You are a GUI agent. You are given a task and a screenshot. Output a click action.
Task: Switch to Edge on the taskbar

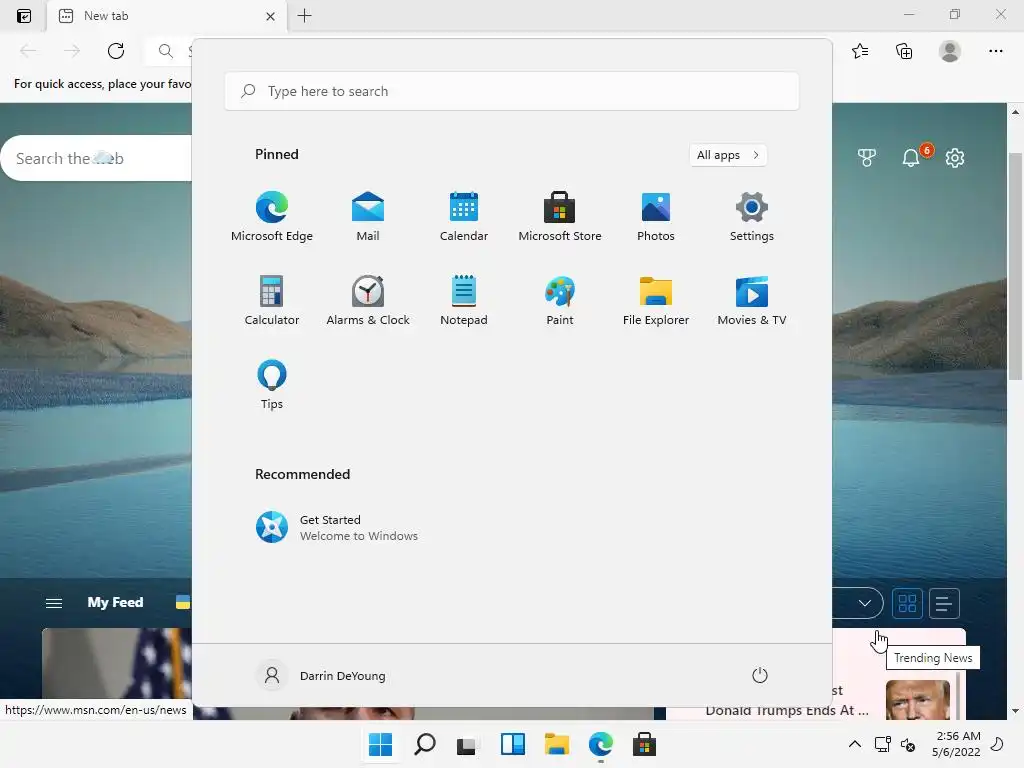tap(600, 744)
